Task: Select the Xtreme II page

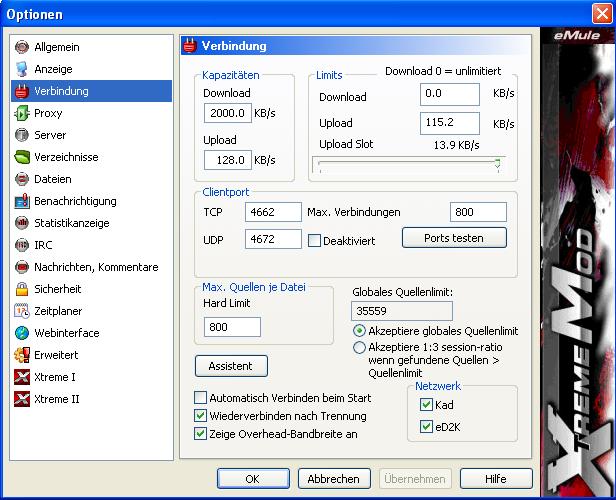Action: (x=92, y=399)
